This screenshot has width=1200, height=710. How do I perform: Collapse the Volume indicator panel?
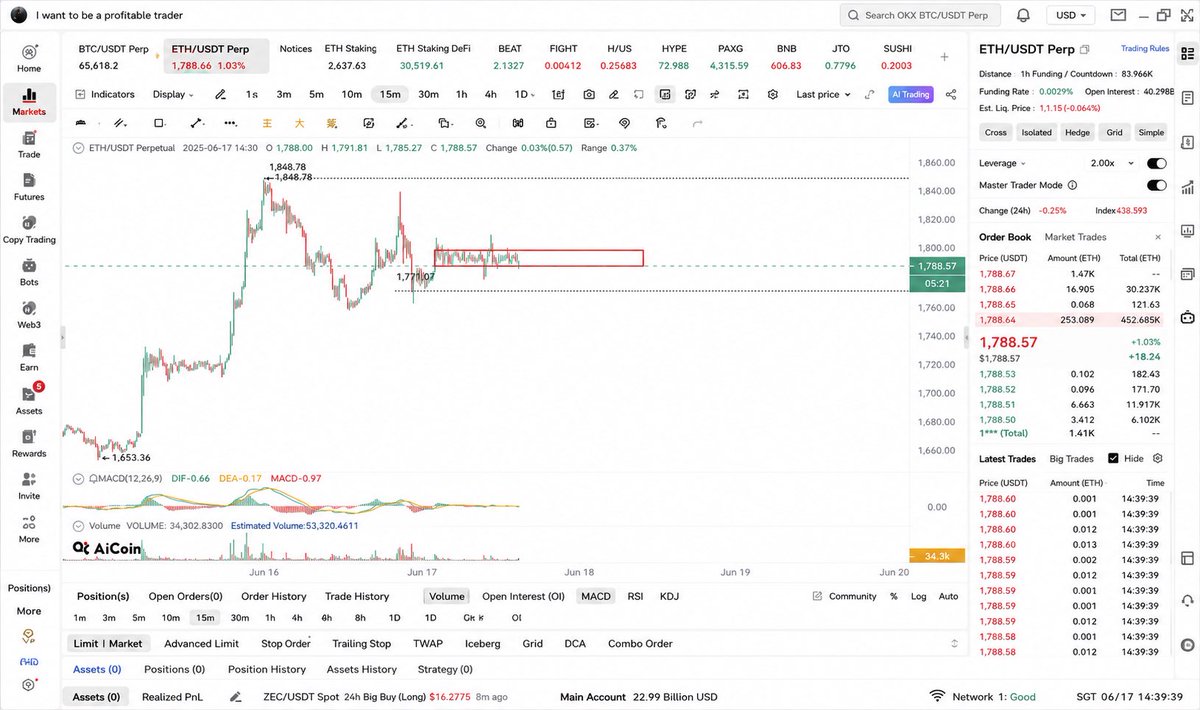pyautogui.click(x=78, y=525)
